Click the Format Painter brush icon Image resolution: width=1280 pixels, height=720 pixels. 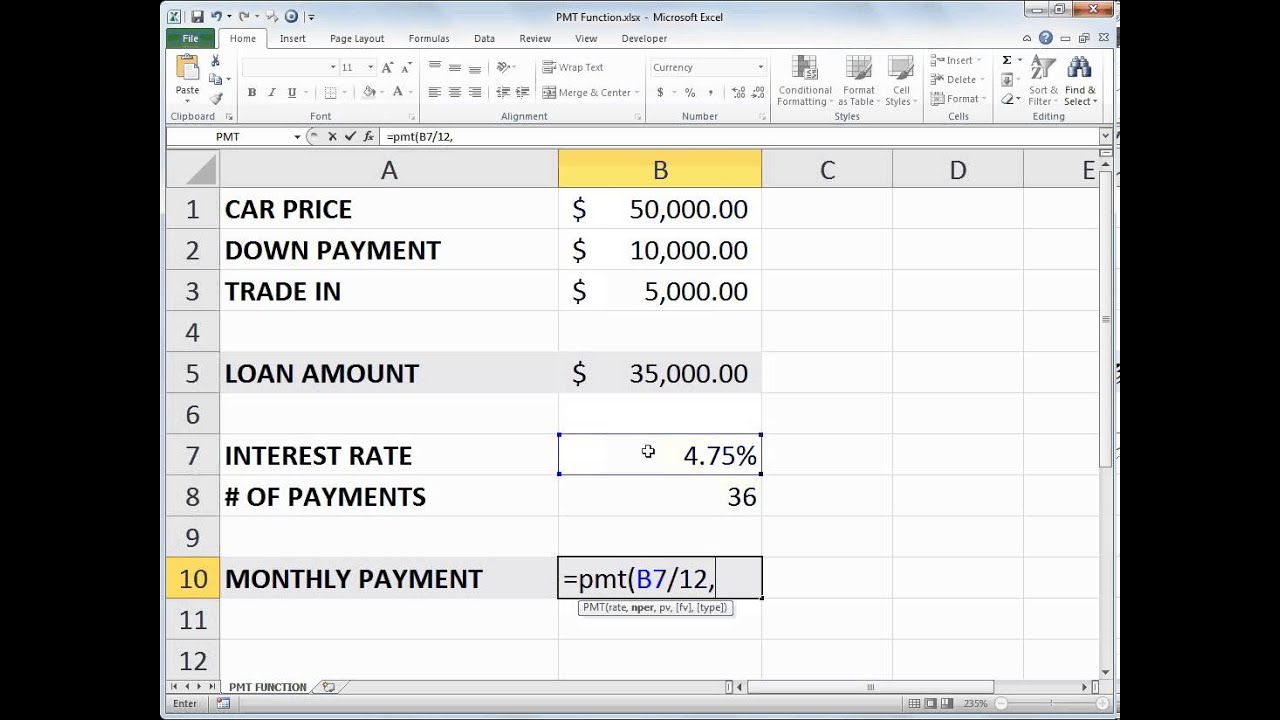pyautogui.click(x=215, y=98)
